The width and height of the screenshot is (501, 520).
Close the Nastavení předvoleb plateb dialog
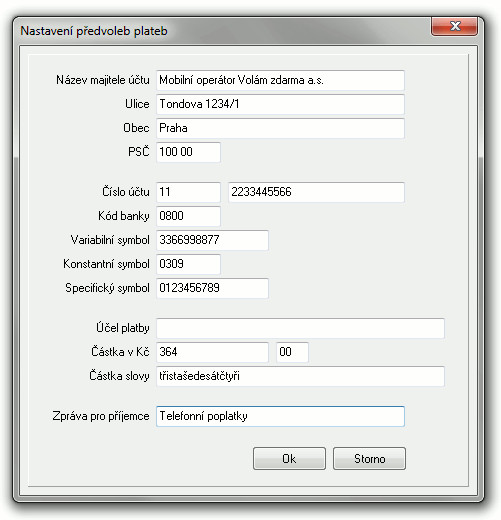455,26
